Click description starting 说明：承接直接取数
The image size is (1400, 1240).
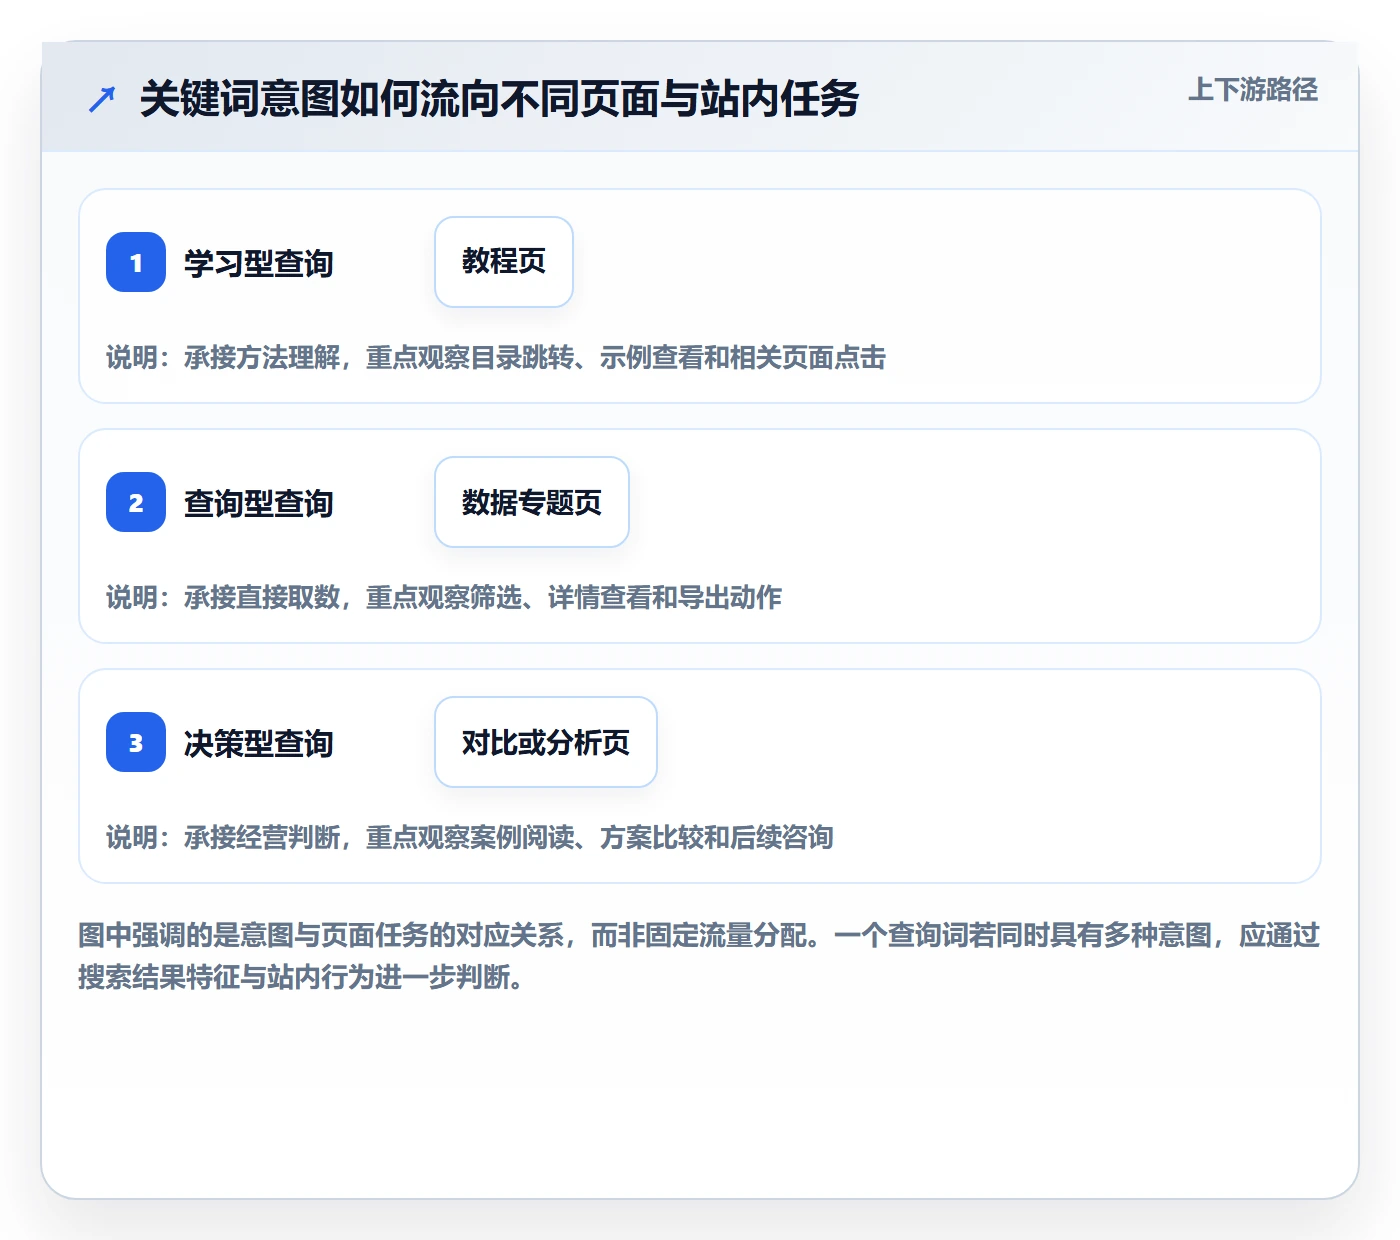click(444, 597)
